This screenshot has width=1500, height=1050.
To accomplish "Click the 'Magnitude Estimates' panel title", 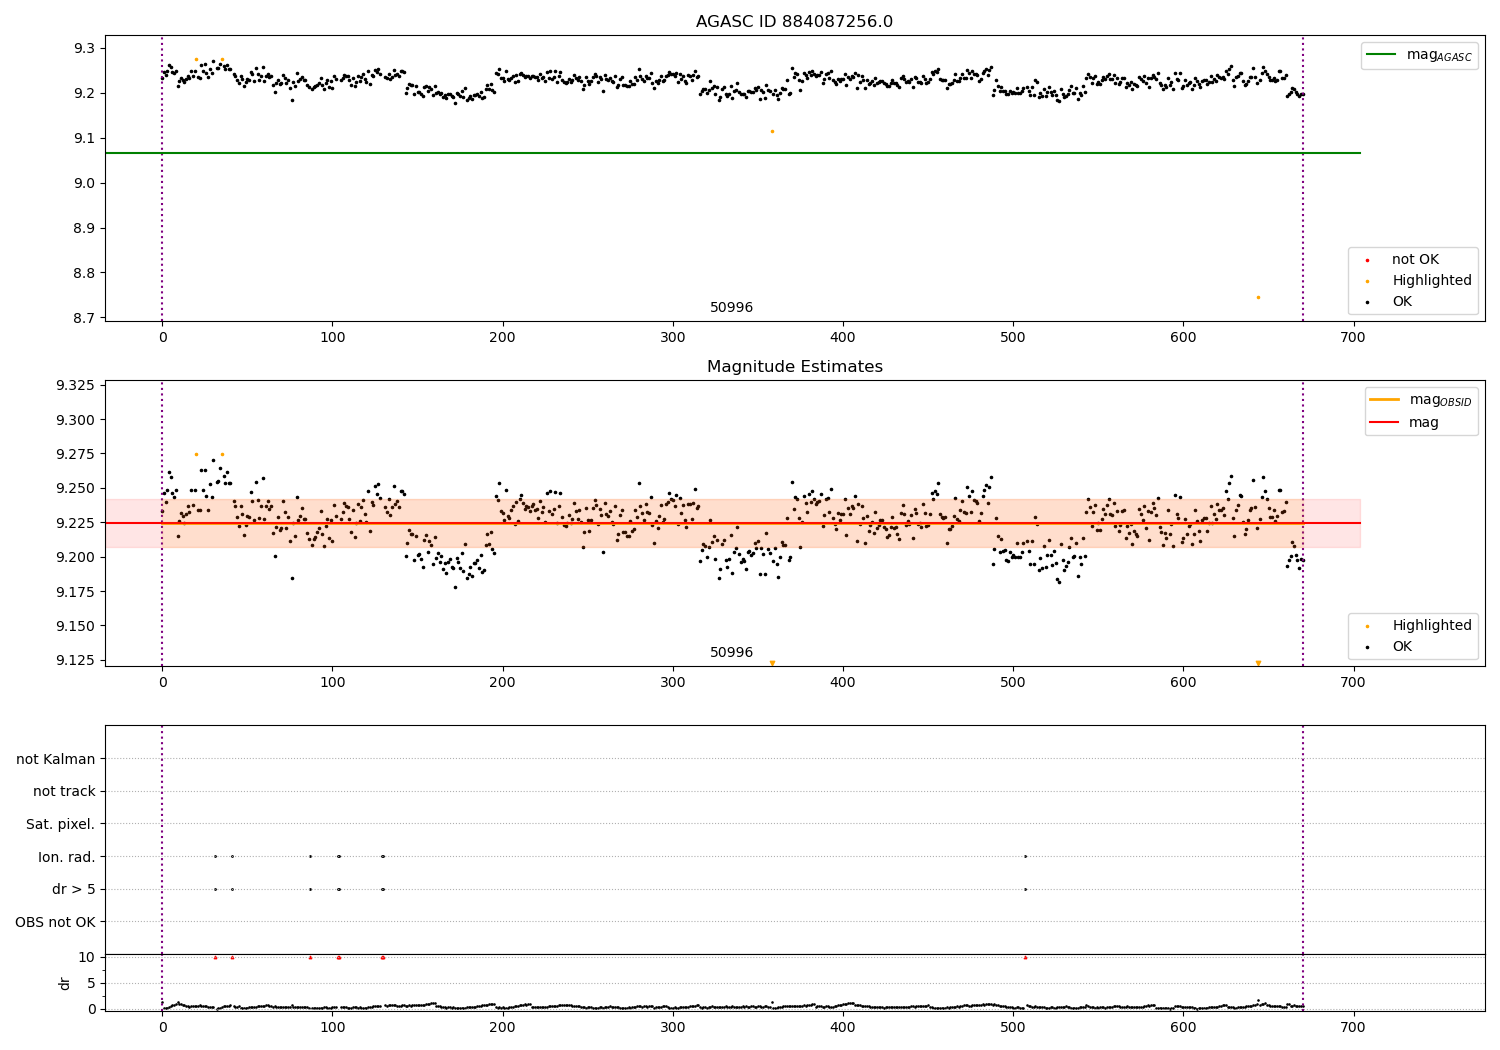I will [794, 367].
